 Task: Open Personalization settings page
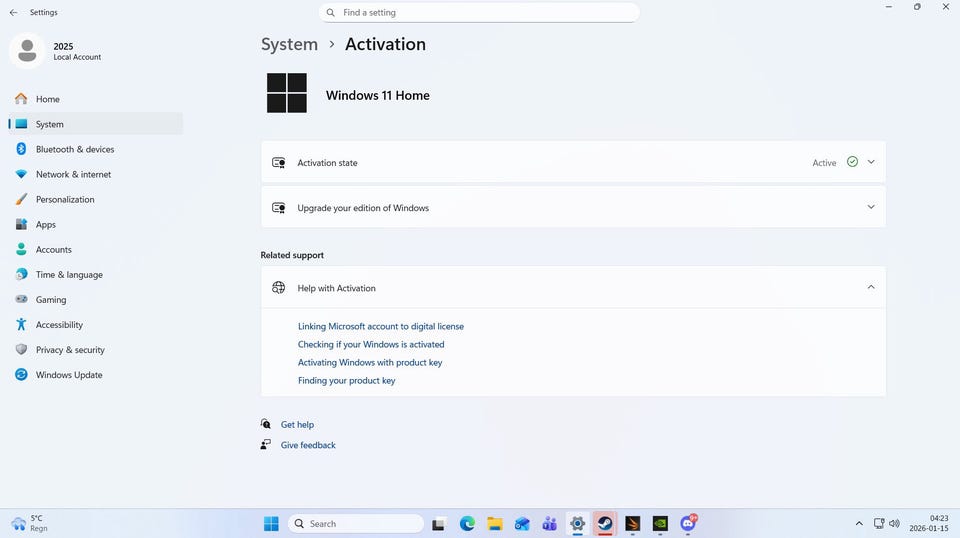click(x=65, y=199)
